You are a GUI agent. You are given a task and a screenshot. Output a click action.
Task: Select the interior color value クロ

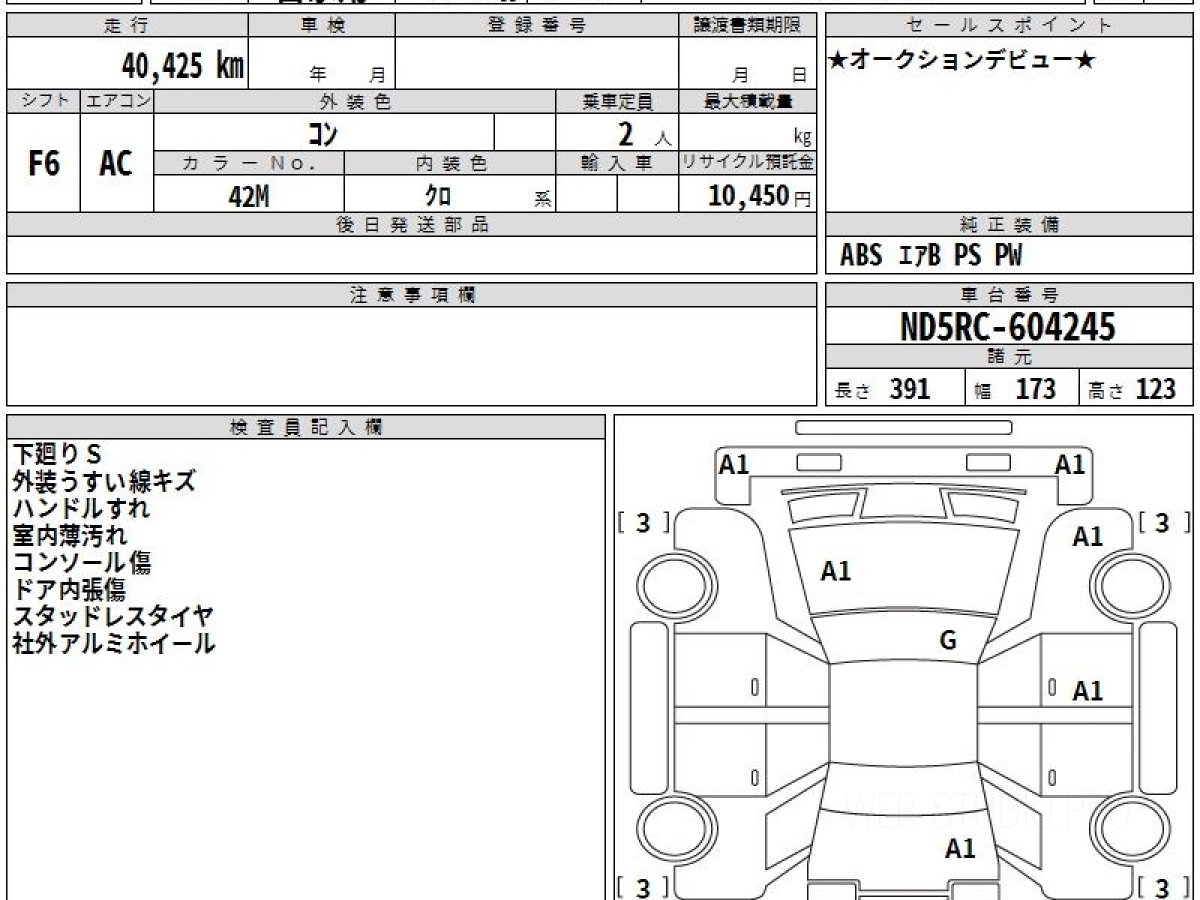(x=438, y=196)
